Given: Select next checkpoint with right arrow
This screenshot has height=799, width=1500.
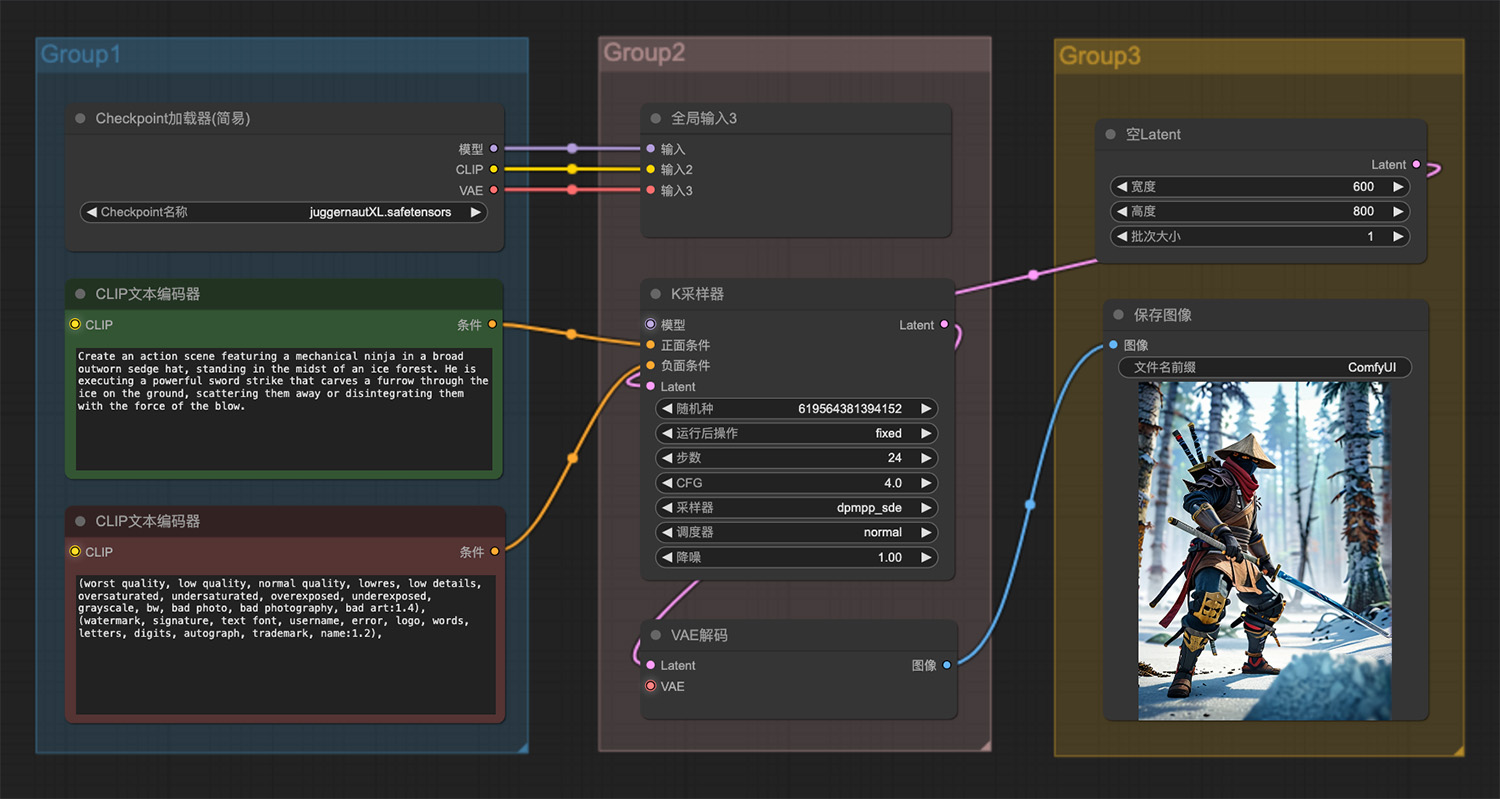Looking at the screenshot, I should [476, 212].
